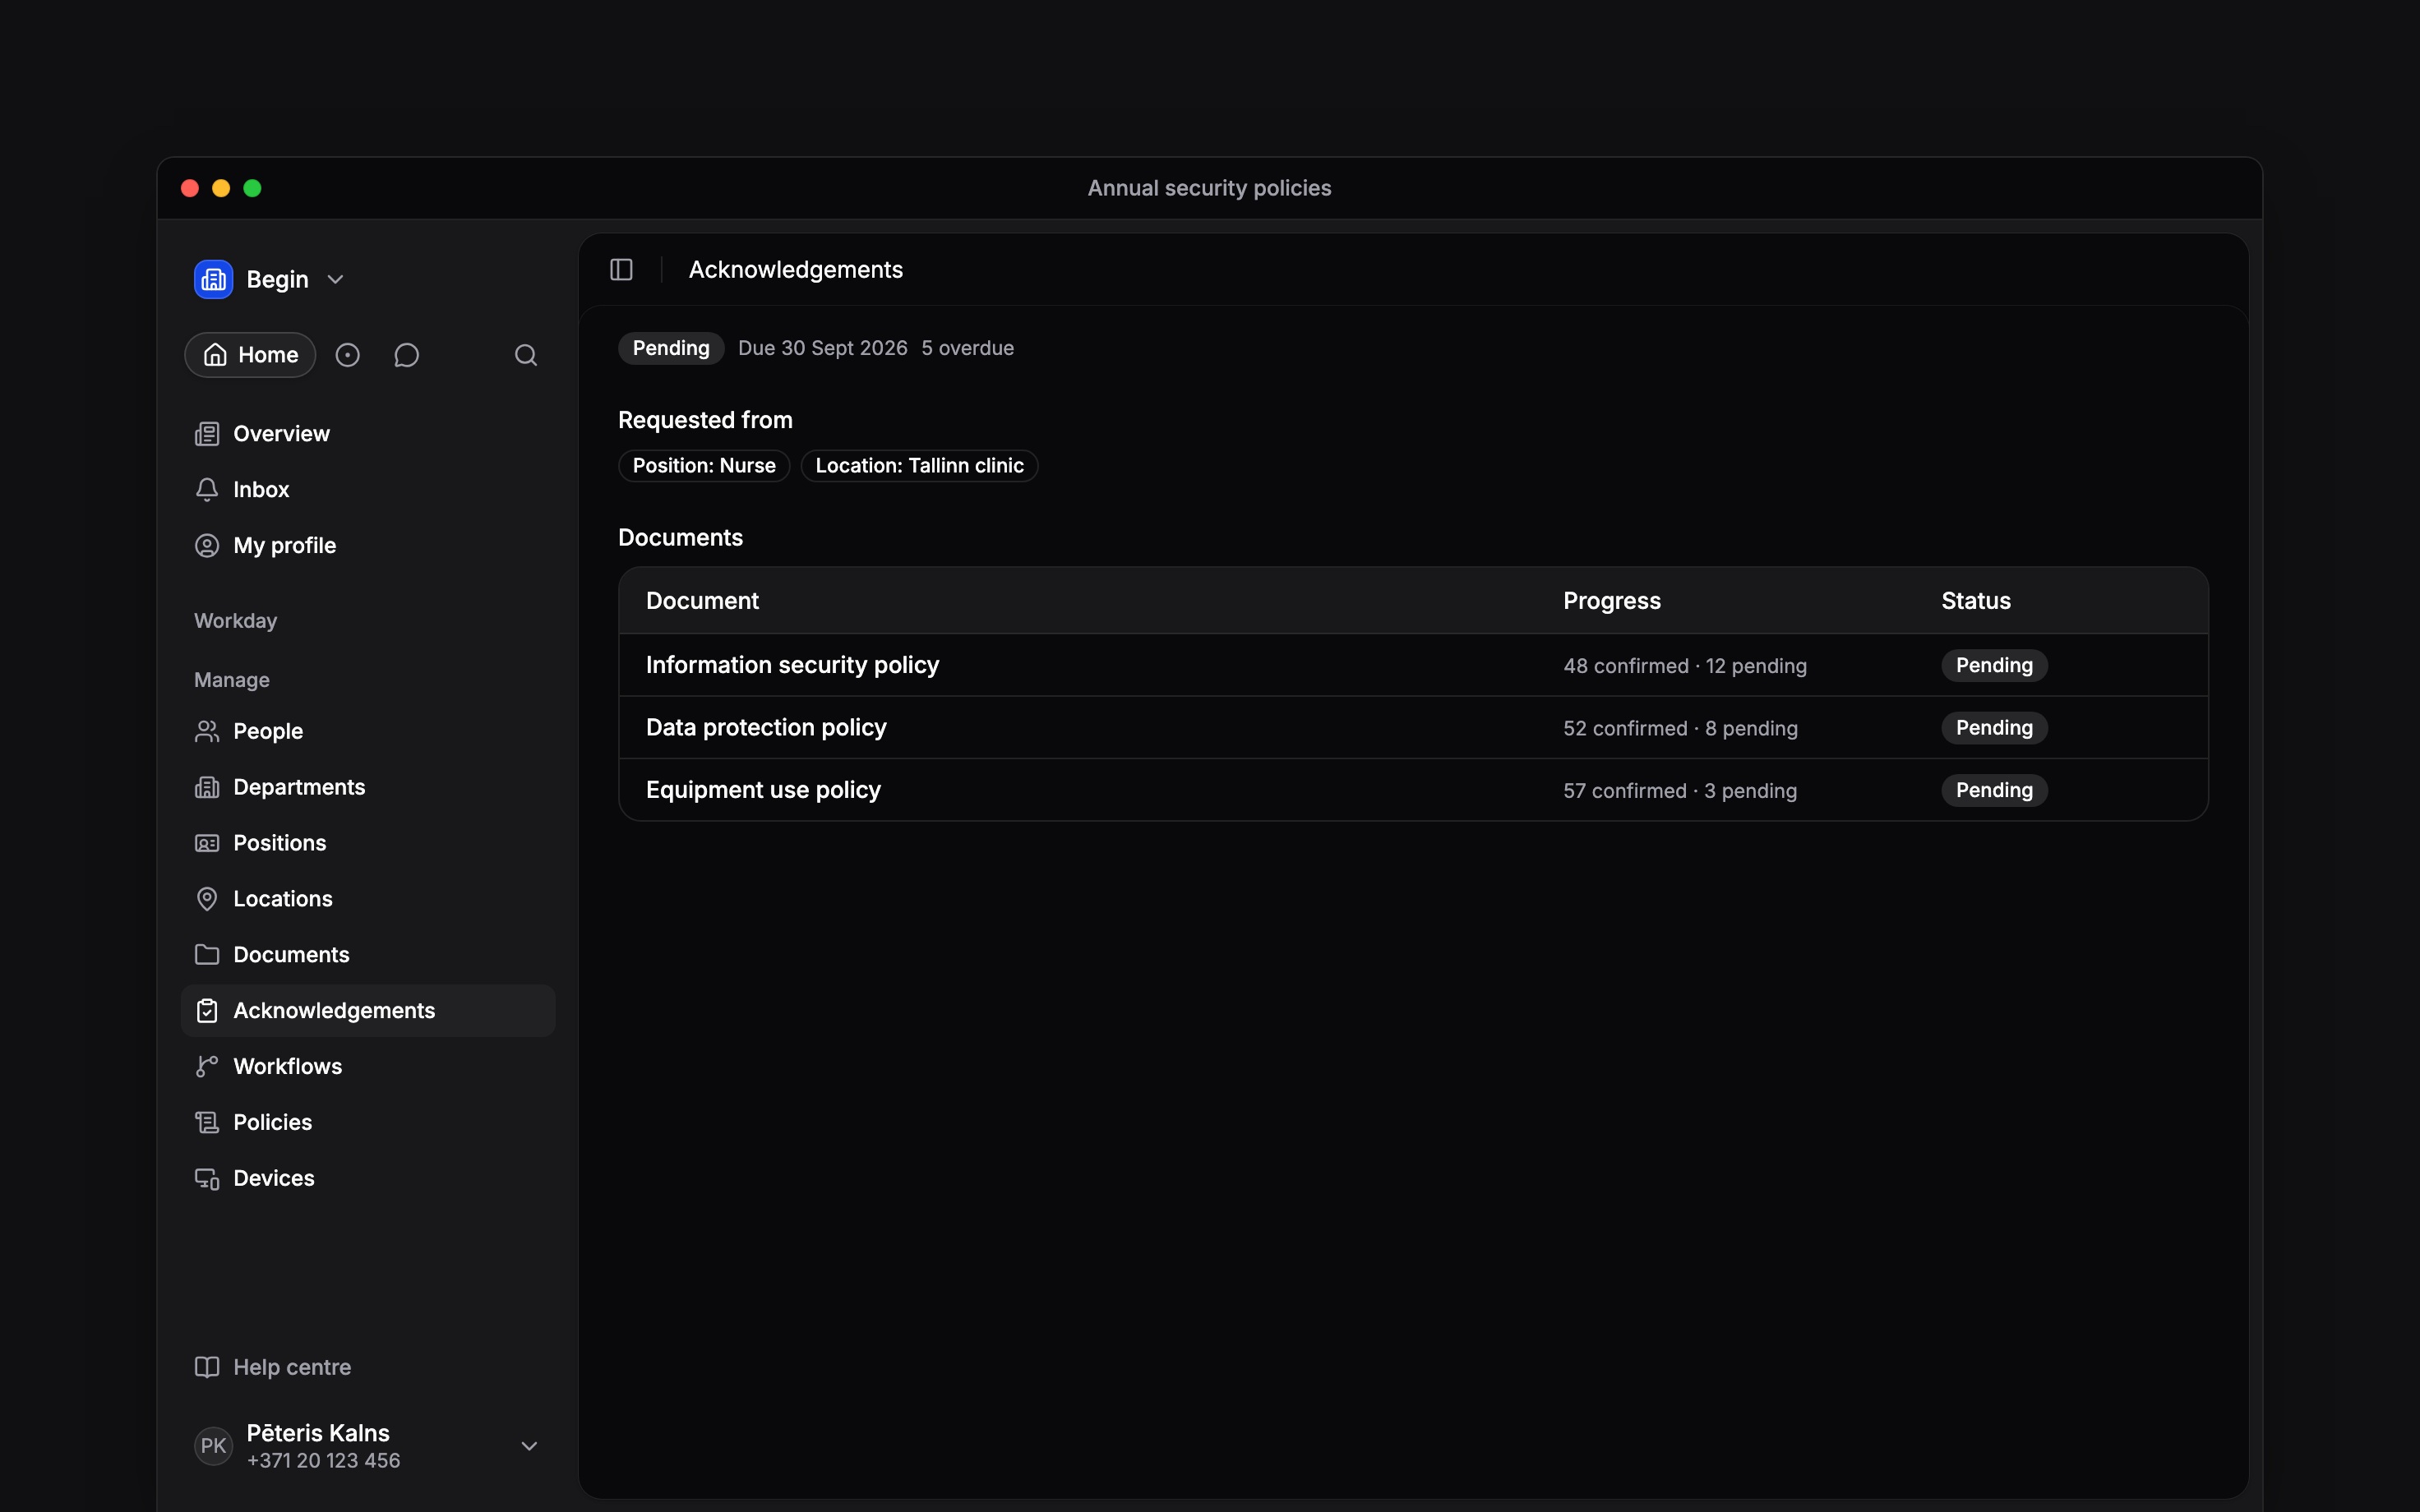Click the Locations map pin icon
This screenshot has width=2420, height=1512.
207,899
